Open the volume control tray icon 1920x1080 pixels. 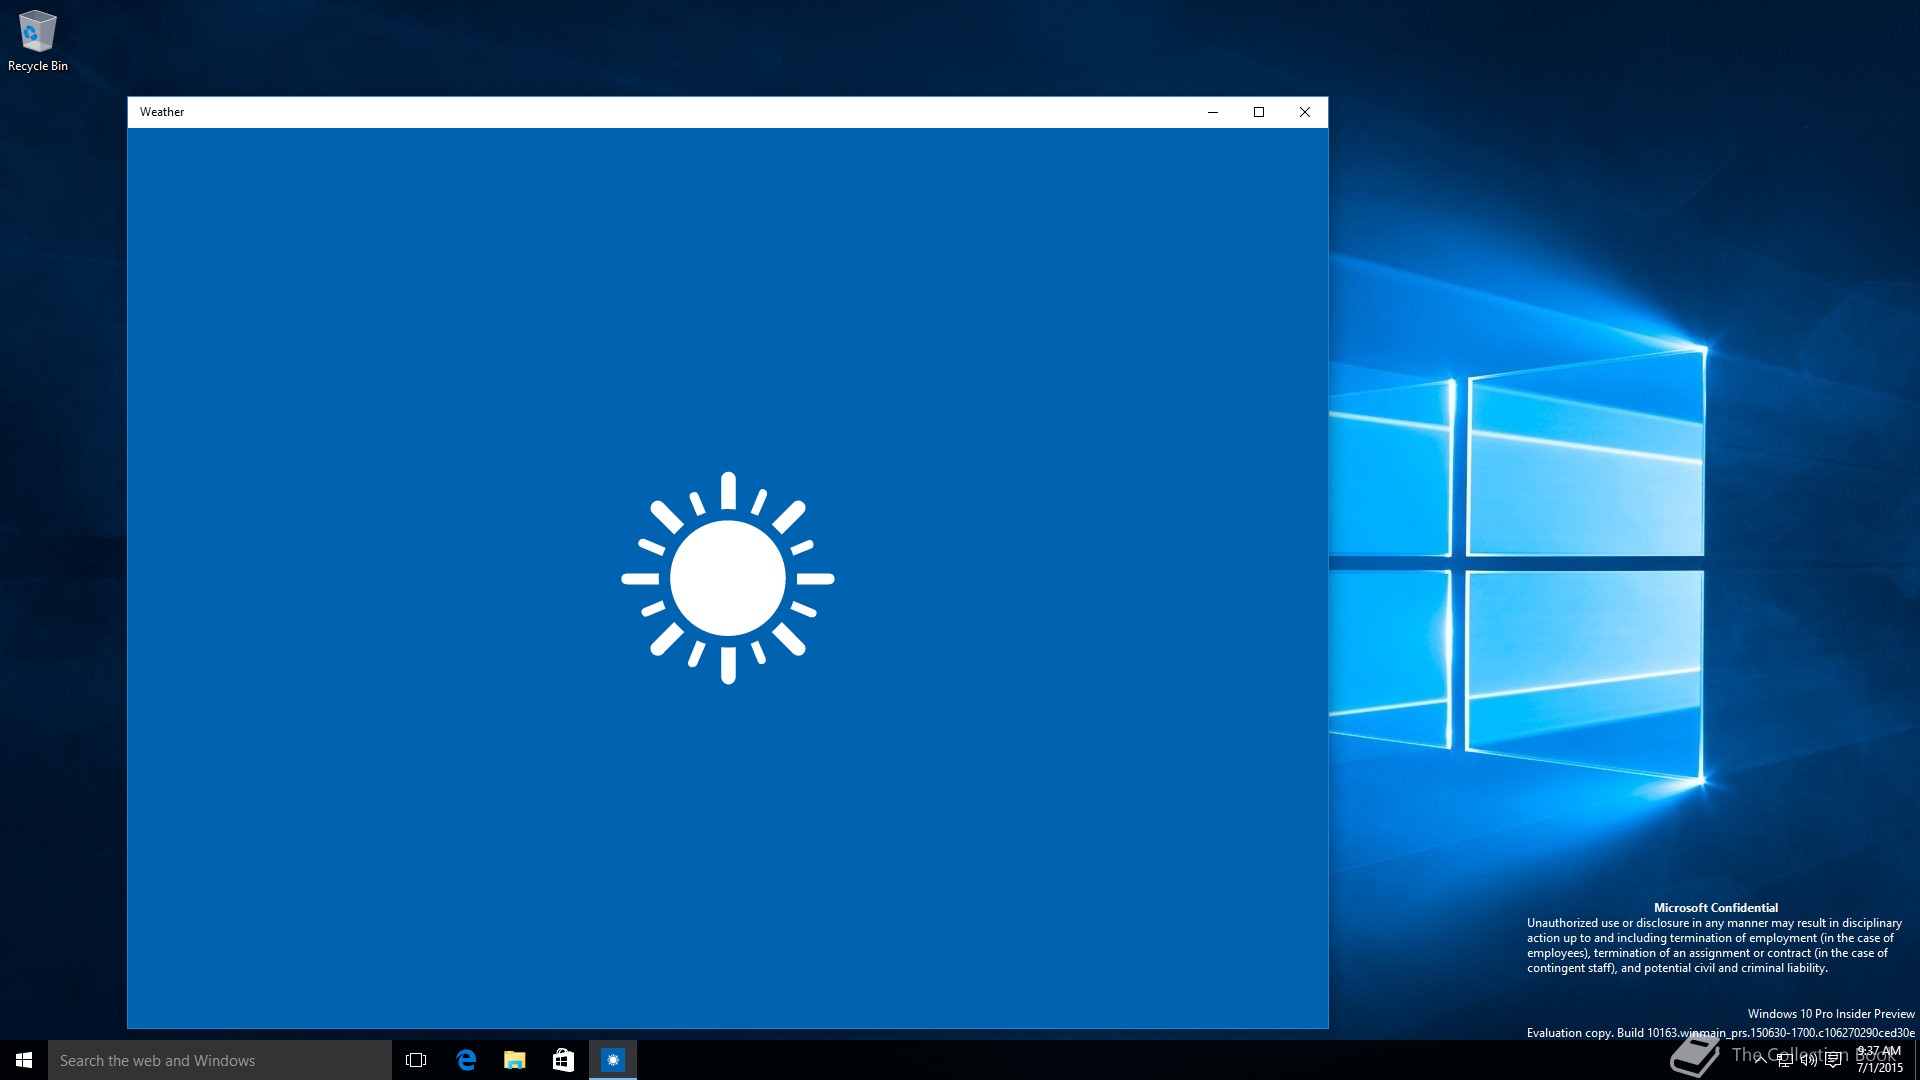(1808, 1060)
